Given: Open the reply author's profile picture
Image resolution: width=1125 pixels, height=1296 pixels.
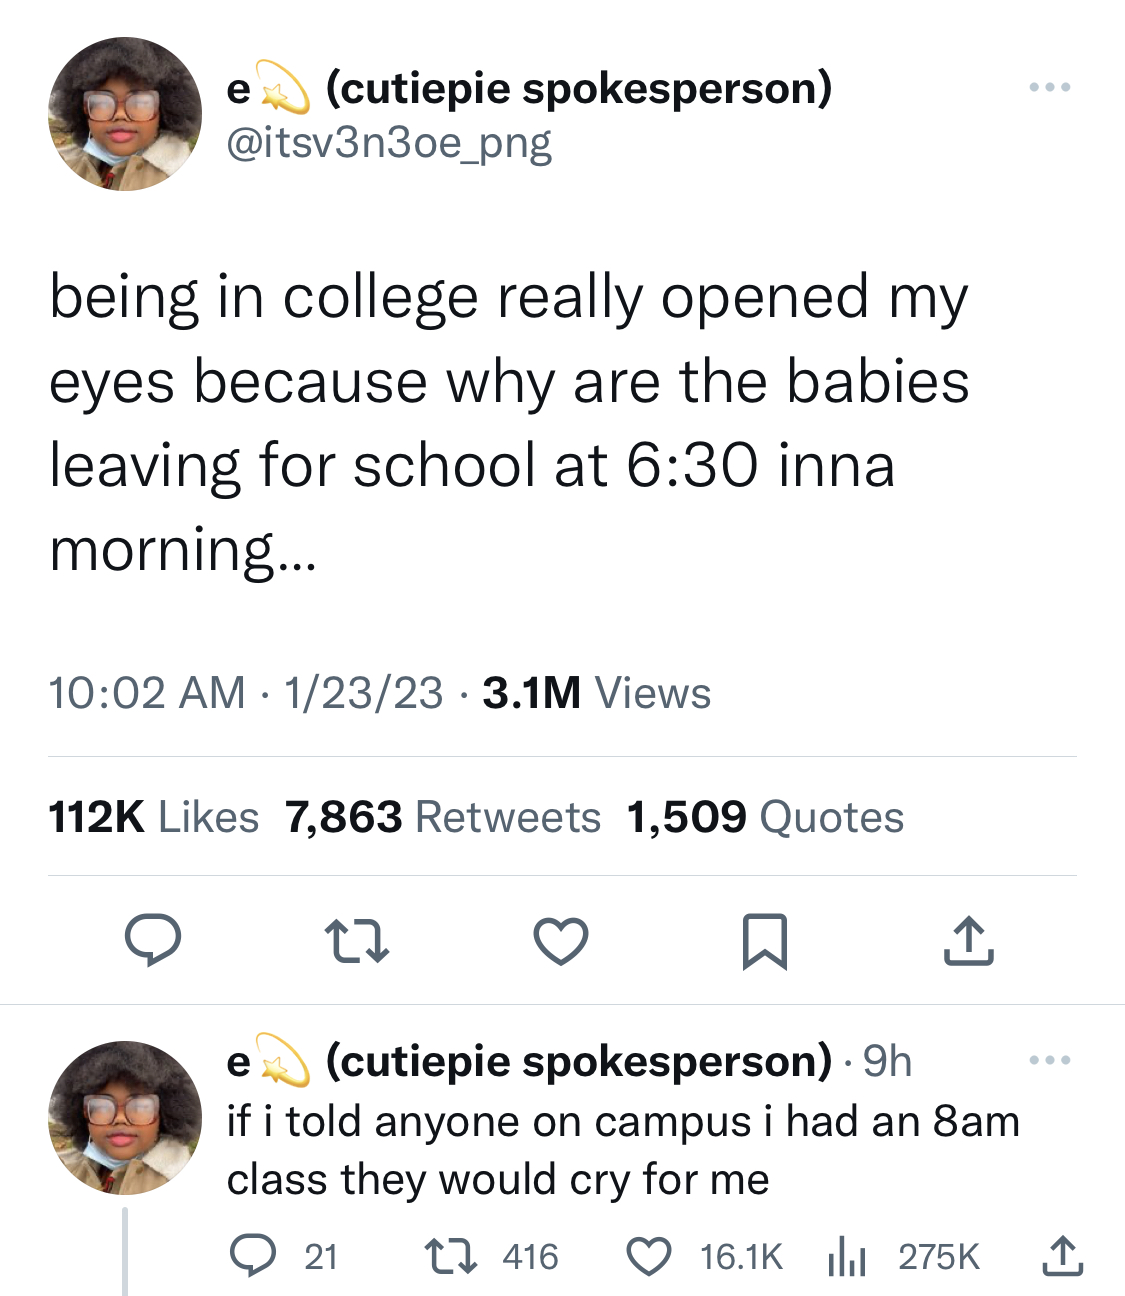Looking at the screenshot, I should click(x=125, y=1118).
